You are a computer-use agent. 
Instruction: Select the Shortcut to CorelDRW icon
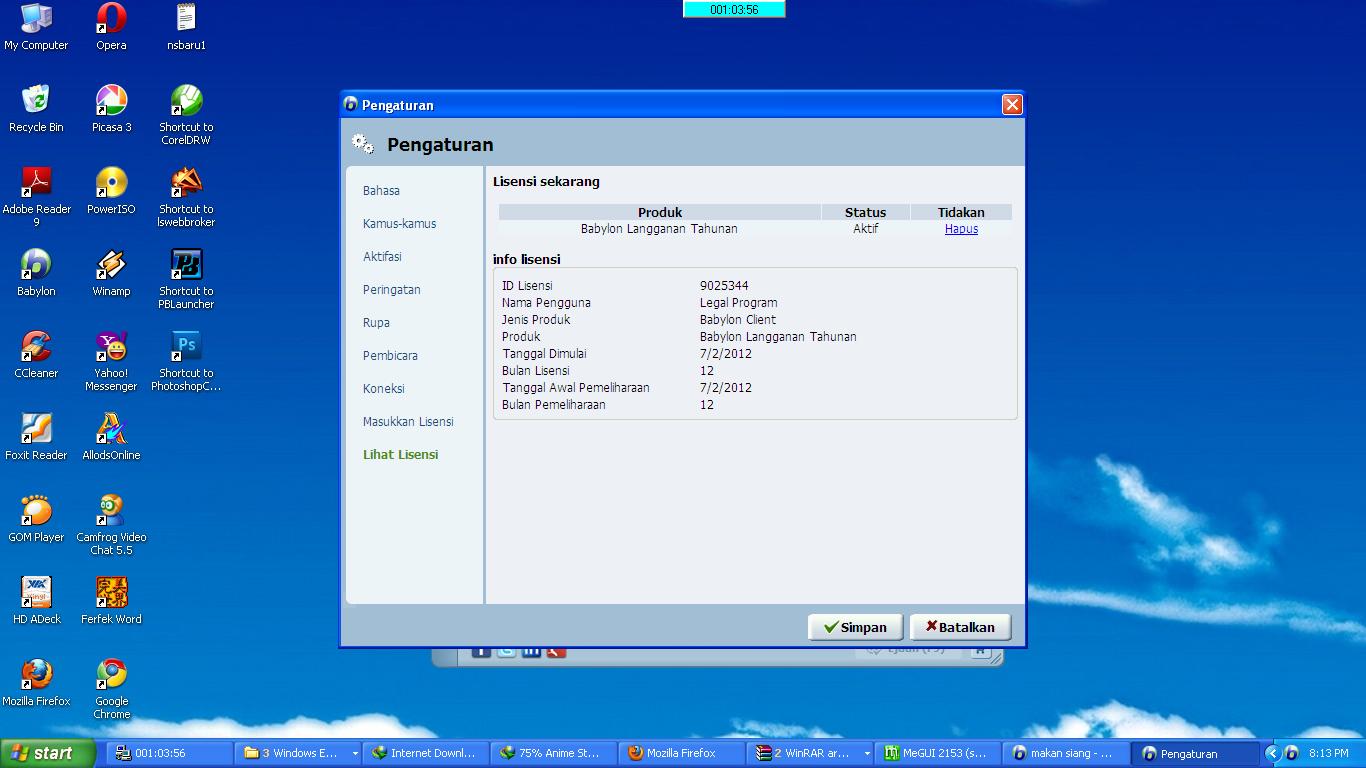186,115
